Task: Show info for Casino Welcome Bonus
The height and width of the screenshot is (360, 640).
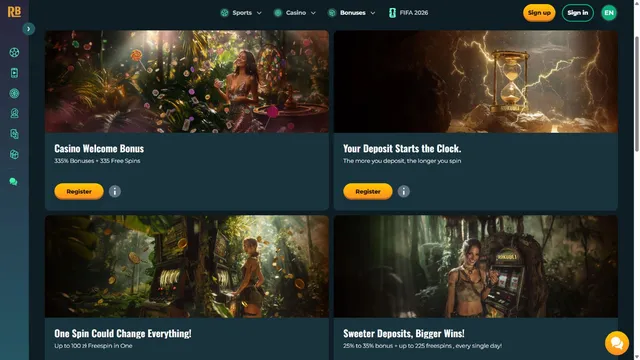Action: tap(115, 191)
